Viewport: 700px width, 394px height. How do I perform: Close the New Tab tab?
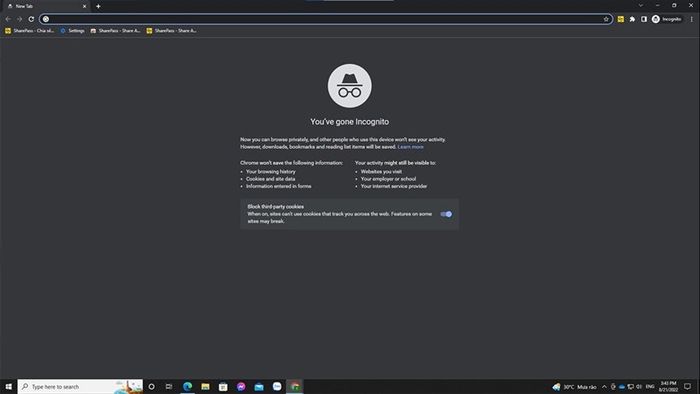pos(84,6)
